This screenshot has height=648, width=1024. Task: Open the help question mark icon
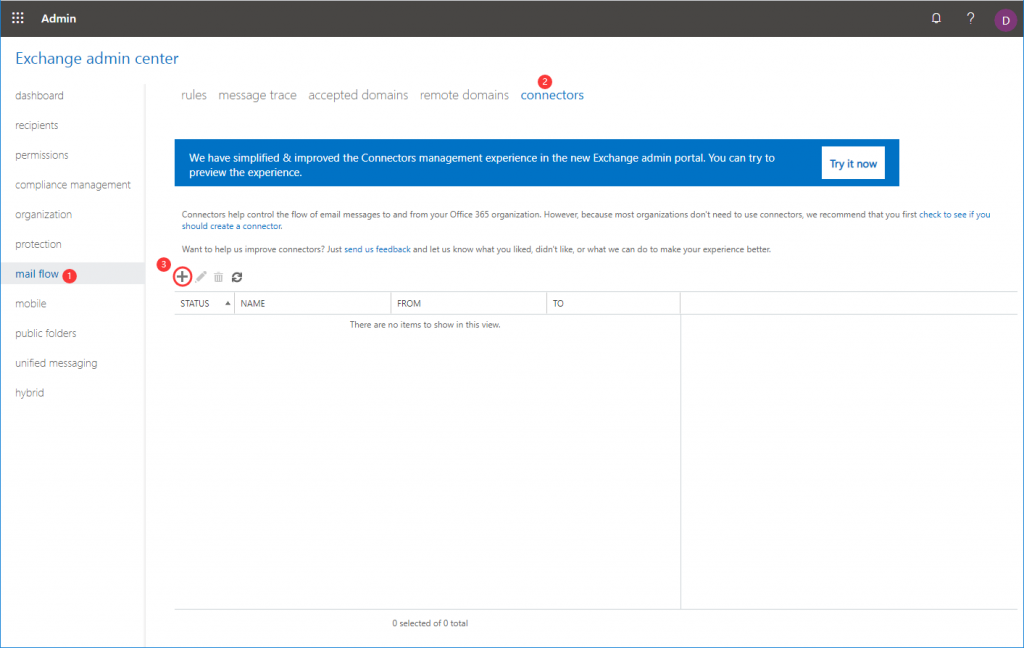coord(970,18)
